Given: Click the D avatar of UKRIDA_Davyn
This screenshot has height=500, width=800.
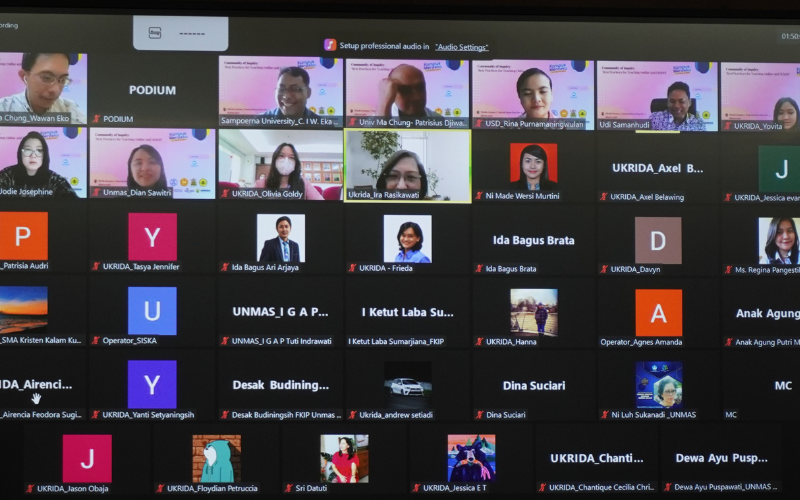Looking at the screenshot, I should click(x=658, y=240).
